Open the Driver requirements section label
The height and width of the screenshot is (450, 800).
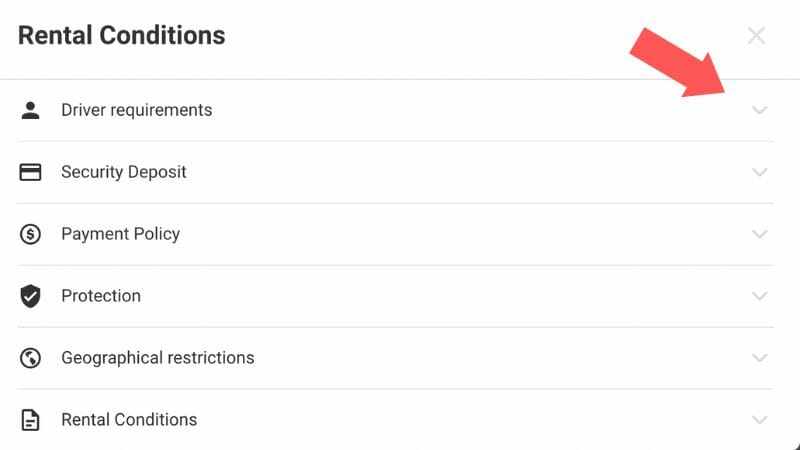coord(136,110)
